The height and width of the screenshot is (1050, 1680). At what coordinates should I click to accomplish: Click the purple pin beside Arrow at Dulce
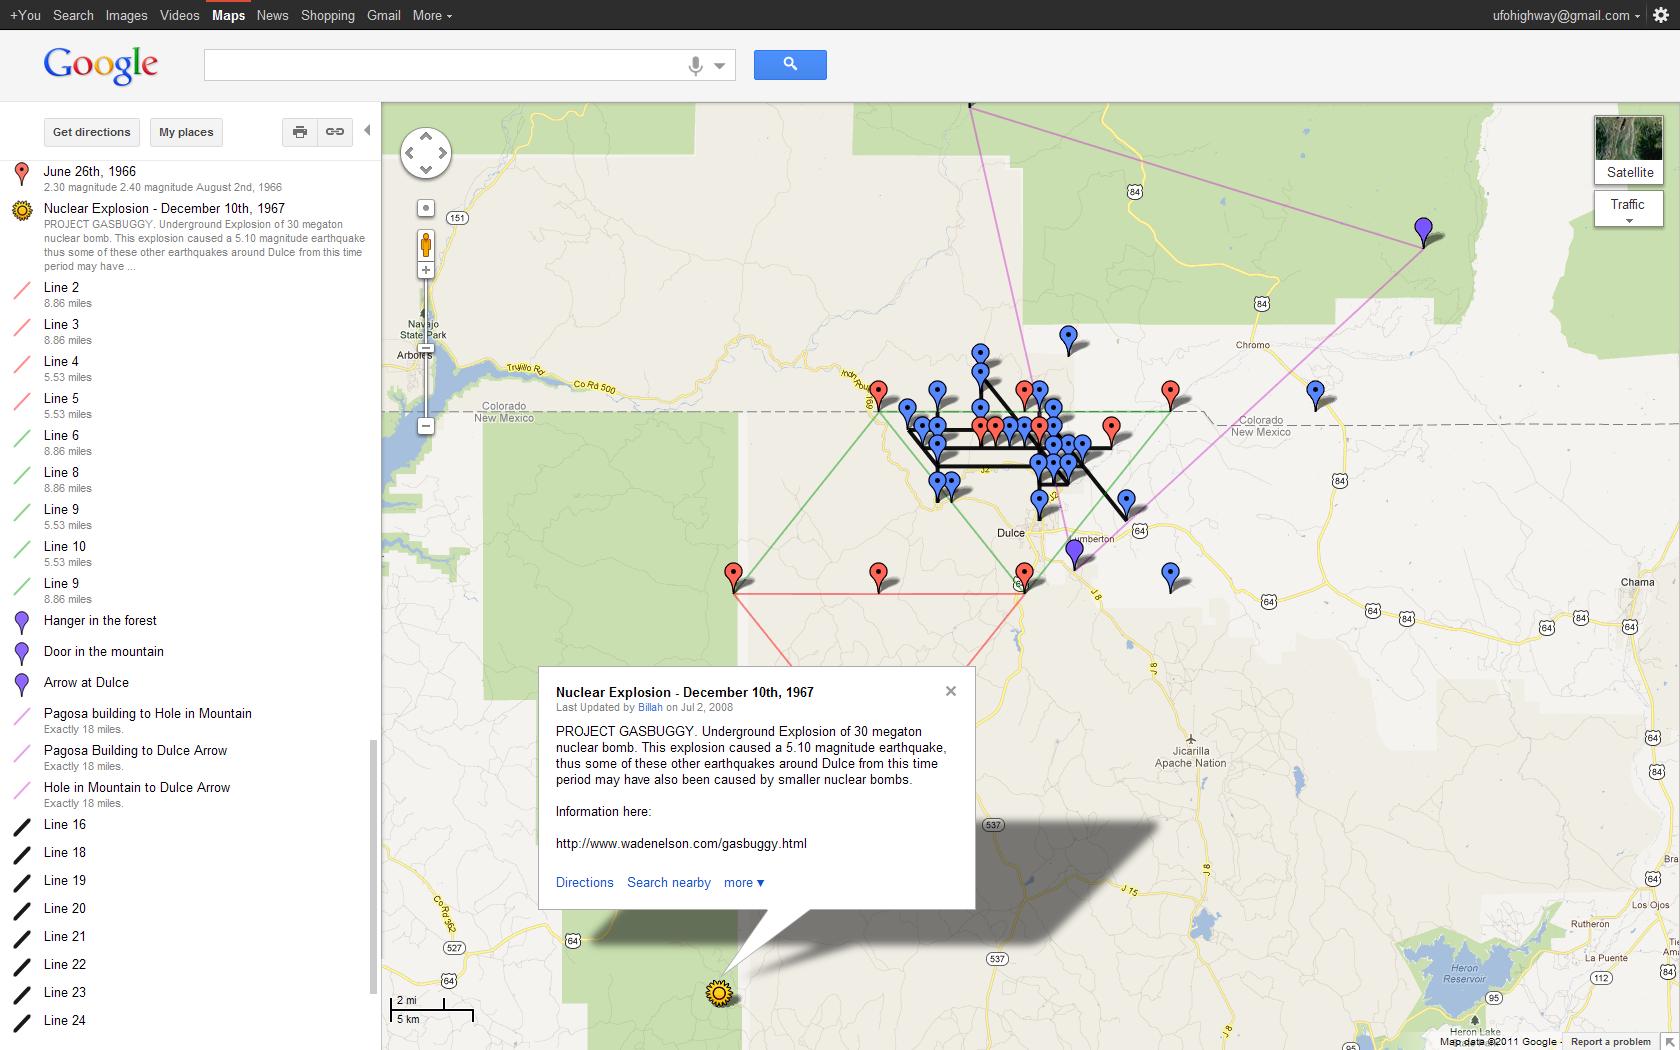22,684
